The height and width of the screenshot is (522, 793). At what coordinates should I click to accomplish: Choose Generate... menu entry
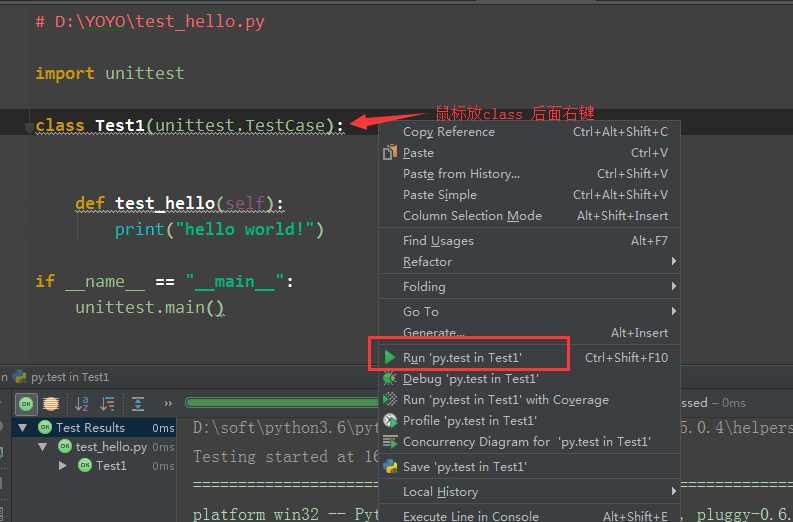coord(530,332)
